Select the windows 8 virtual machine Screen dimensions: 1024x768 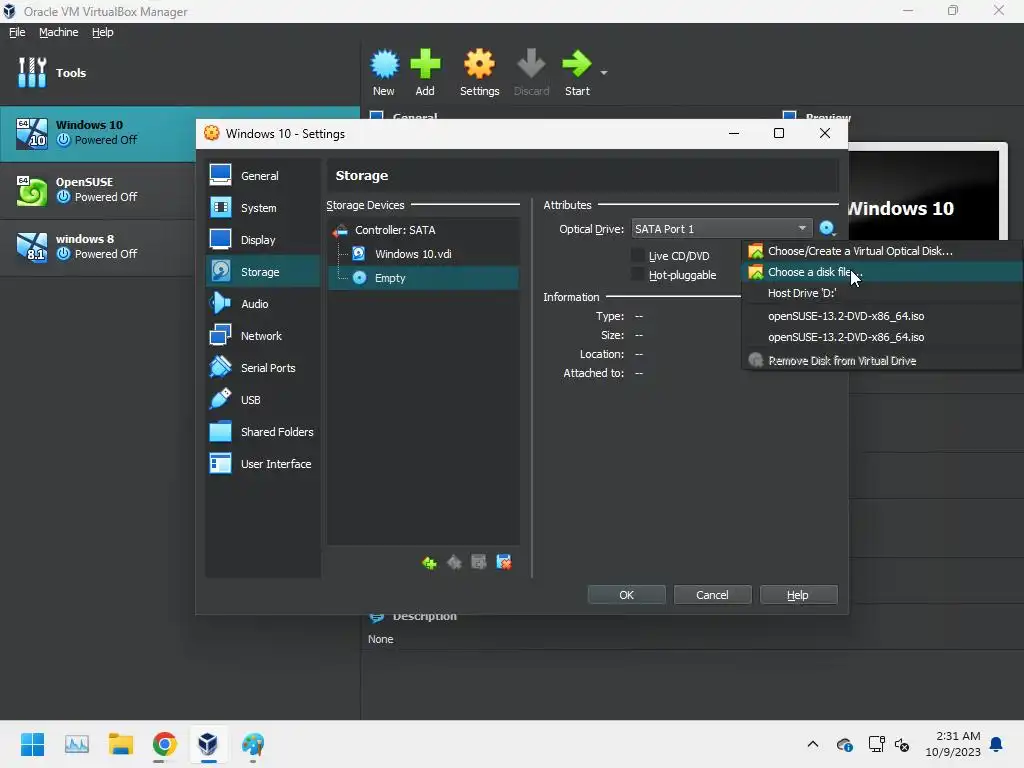pyautogui.click(x=98, y=247)
